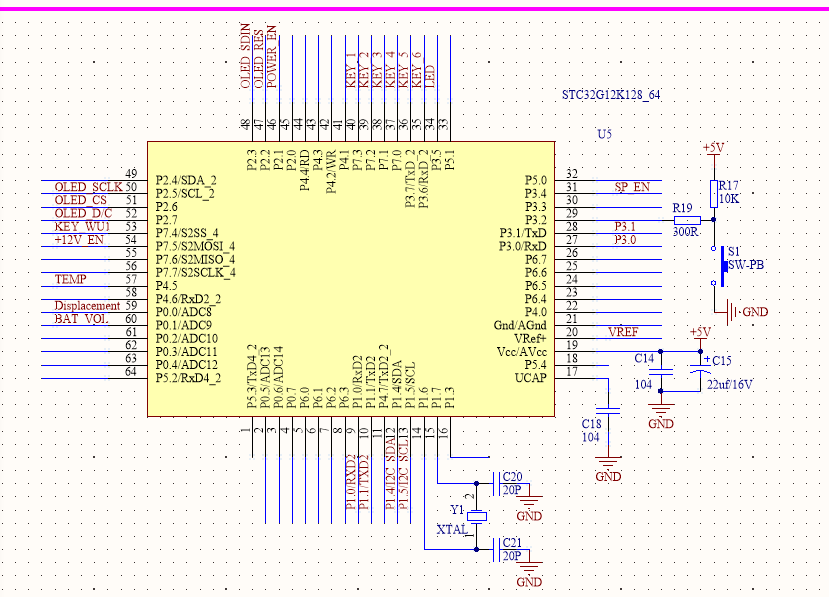Select the OLED_D/C net label

tap(83, 214)
